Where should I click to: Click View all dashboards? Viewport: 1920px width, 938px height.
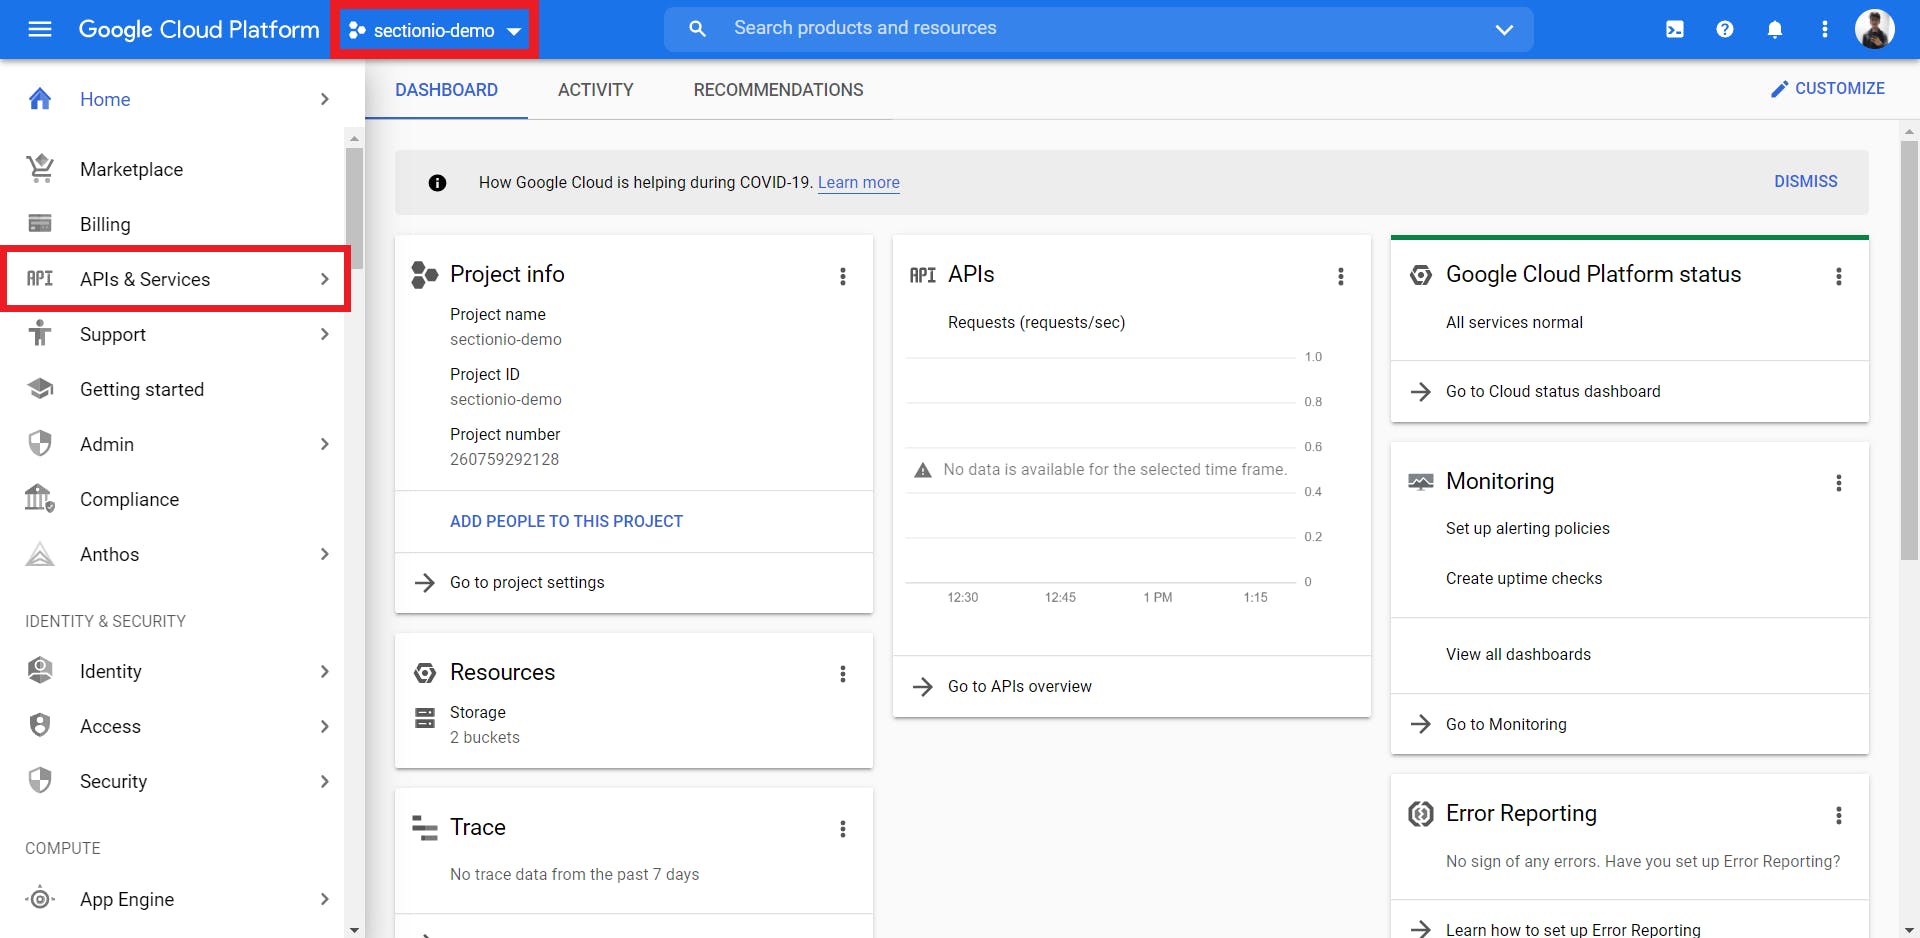tap(1518, 654)
